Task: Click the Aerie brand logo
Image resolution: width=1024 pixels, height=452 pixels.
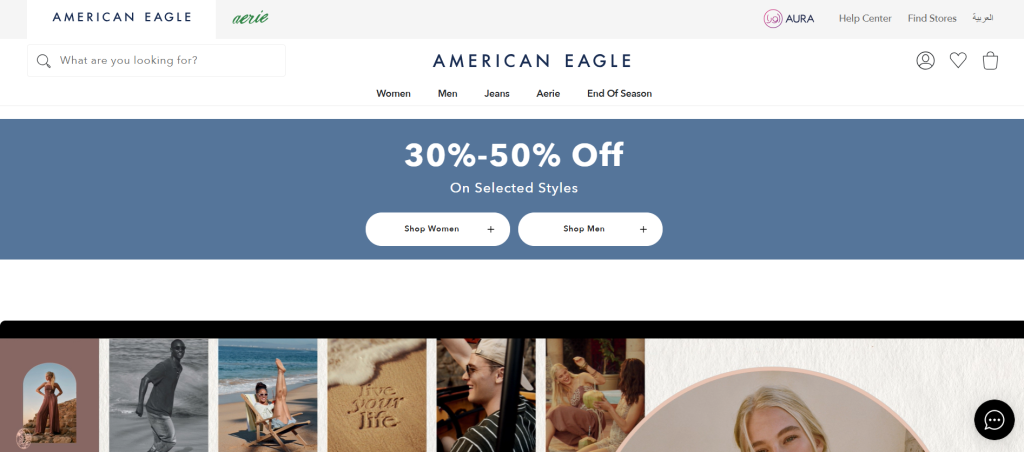Action: pos(250,18)
